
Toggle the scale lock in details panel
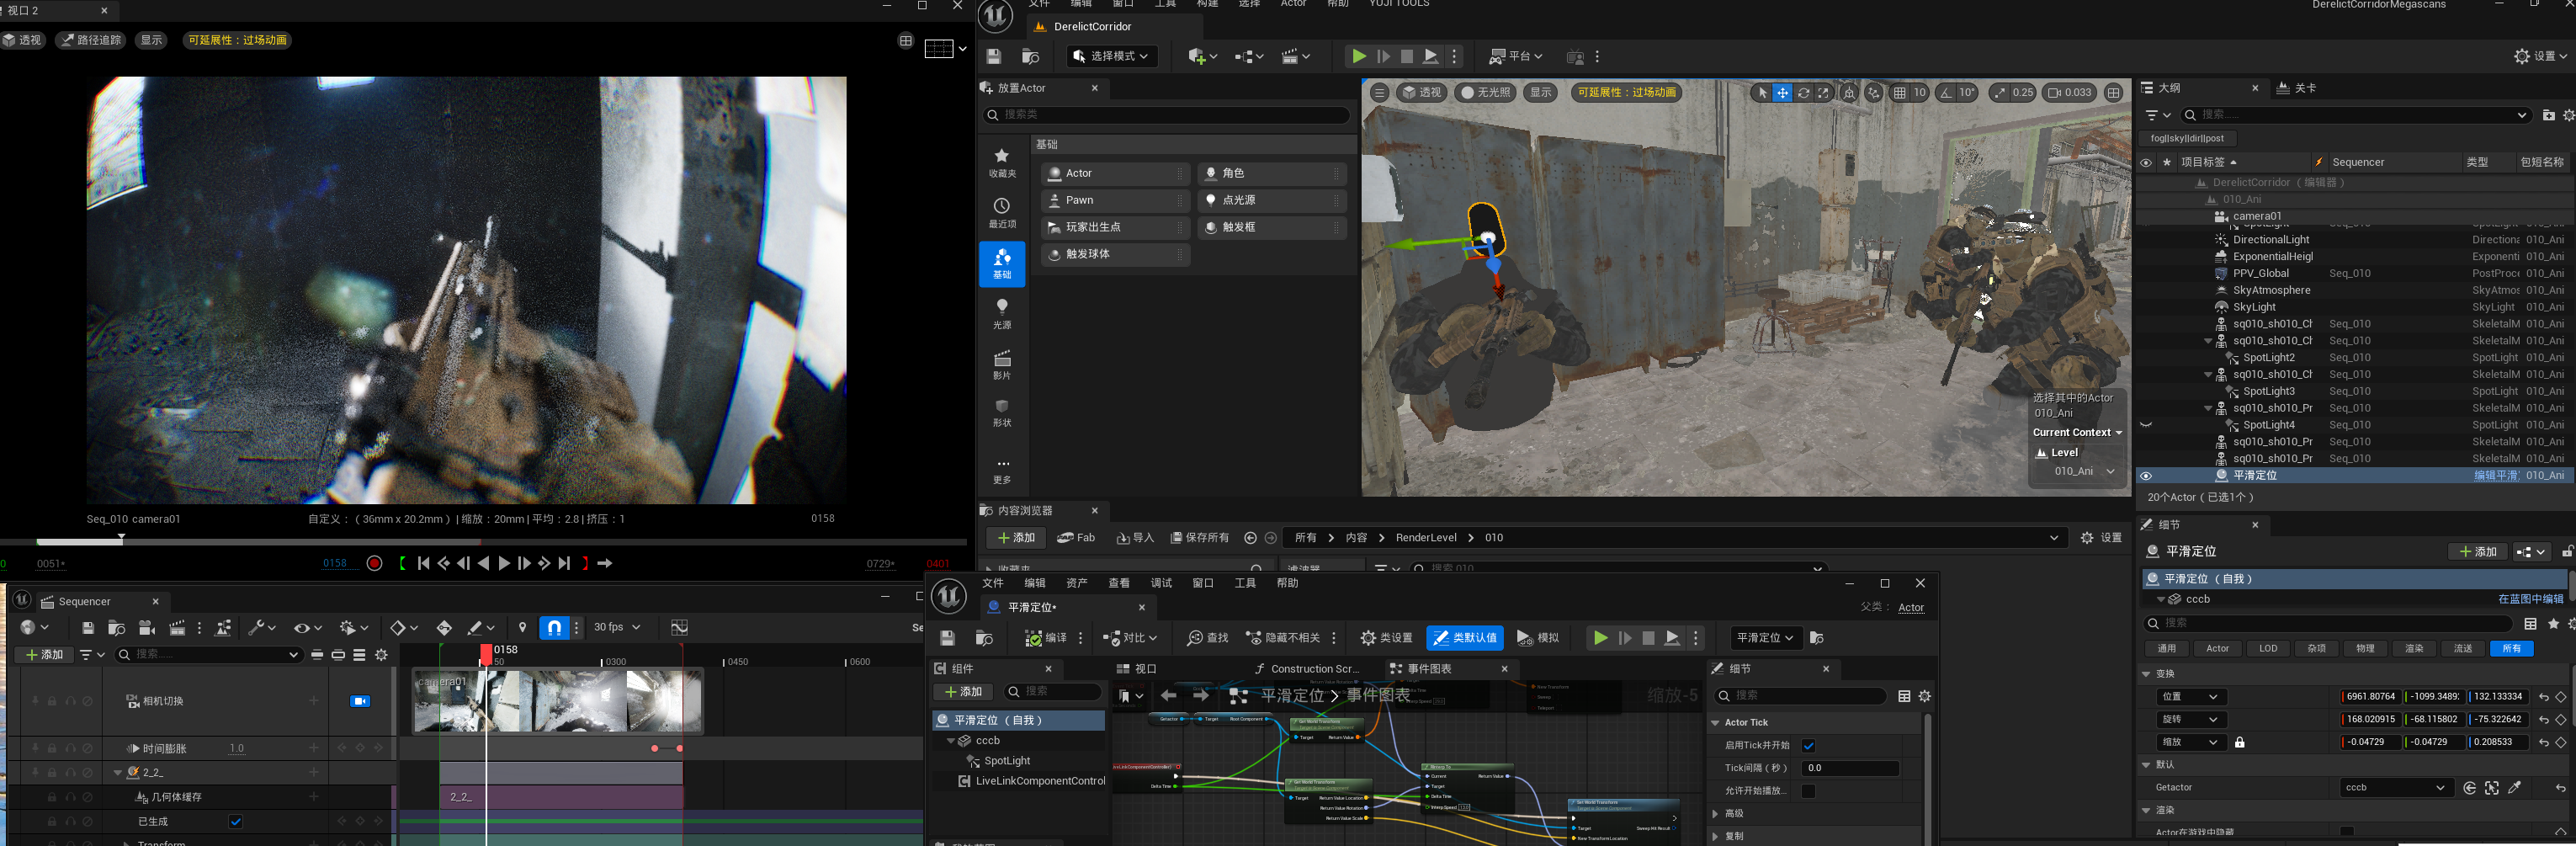[x=2240, y=743]
